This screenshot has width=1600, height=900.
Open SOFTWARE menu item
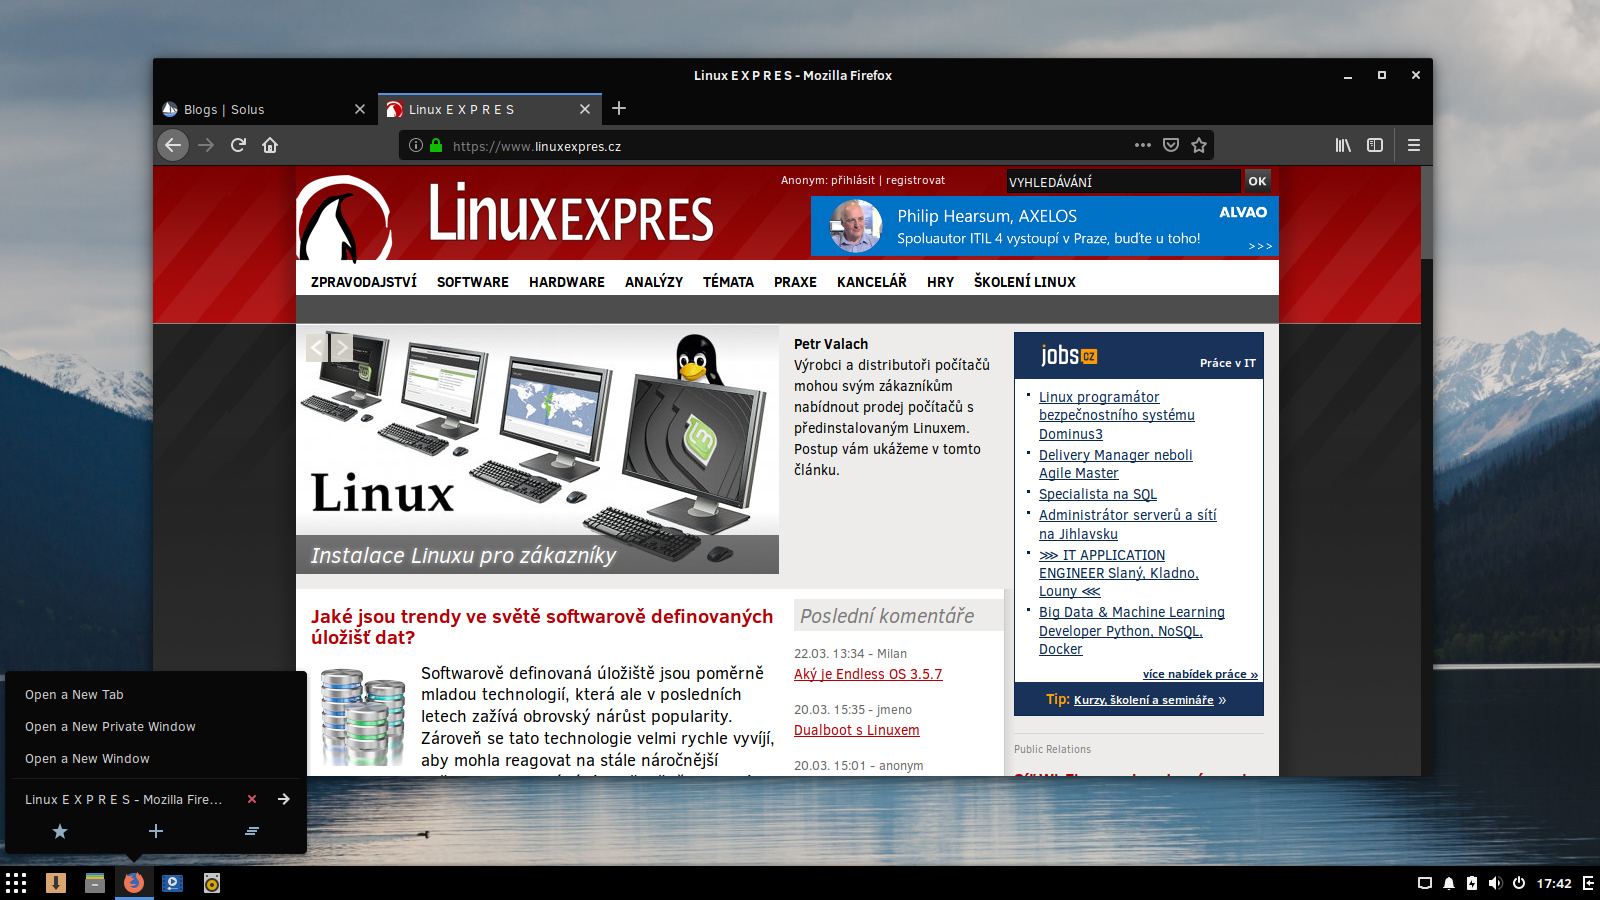pos(473,282)
